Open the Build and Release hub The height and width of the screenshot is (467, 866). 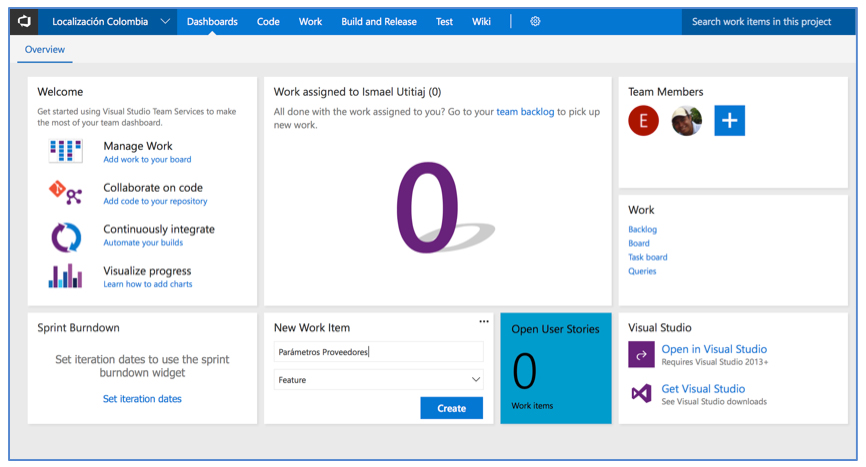click(379, 22)
